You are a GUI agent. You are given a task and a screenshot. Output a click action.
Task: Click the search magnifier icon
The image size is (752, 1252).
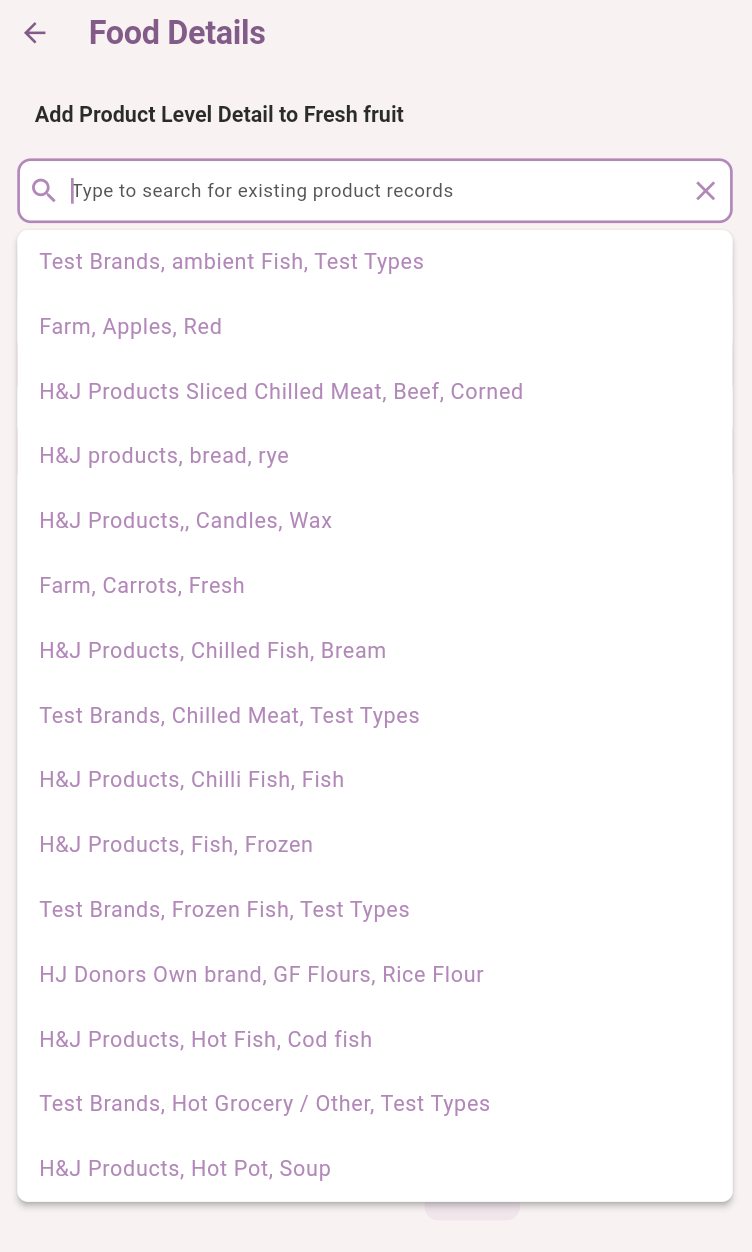[x=44, y=190]
